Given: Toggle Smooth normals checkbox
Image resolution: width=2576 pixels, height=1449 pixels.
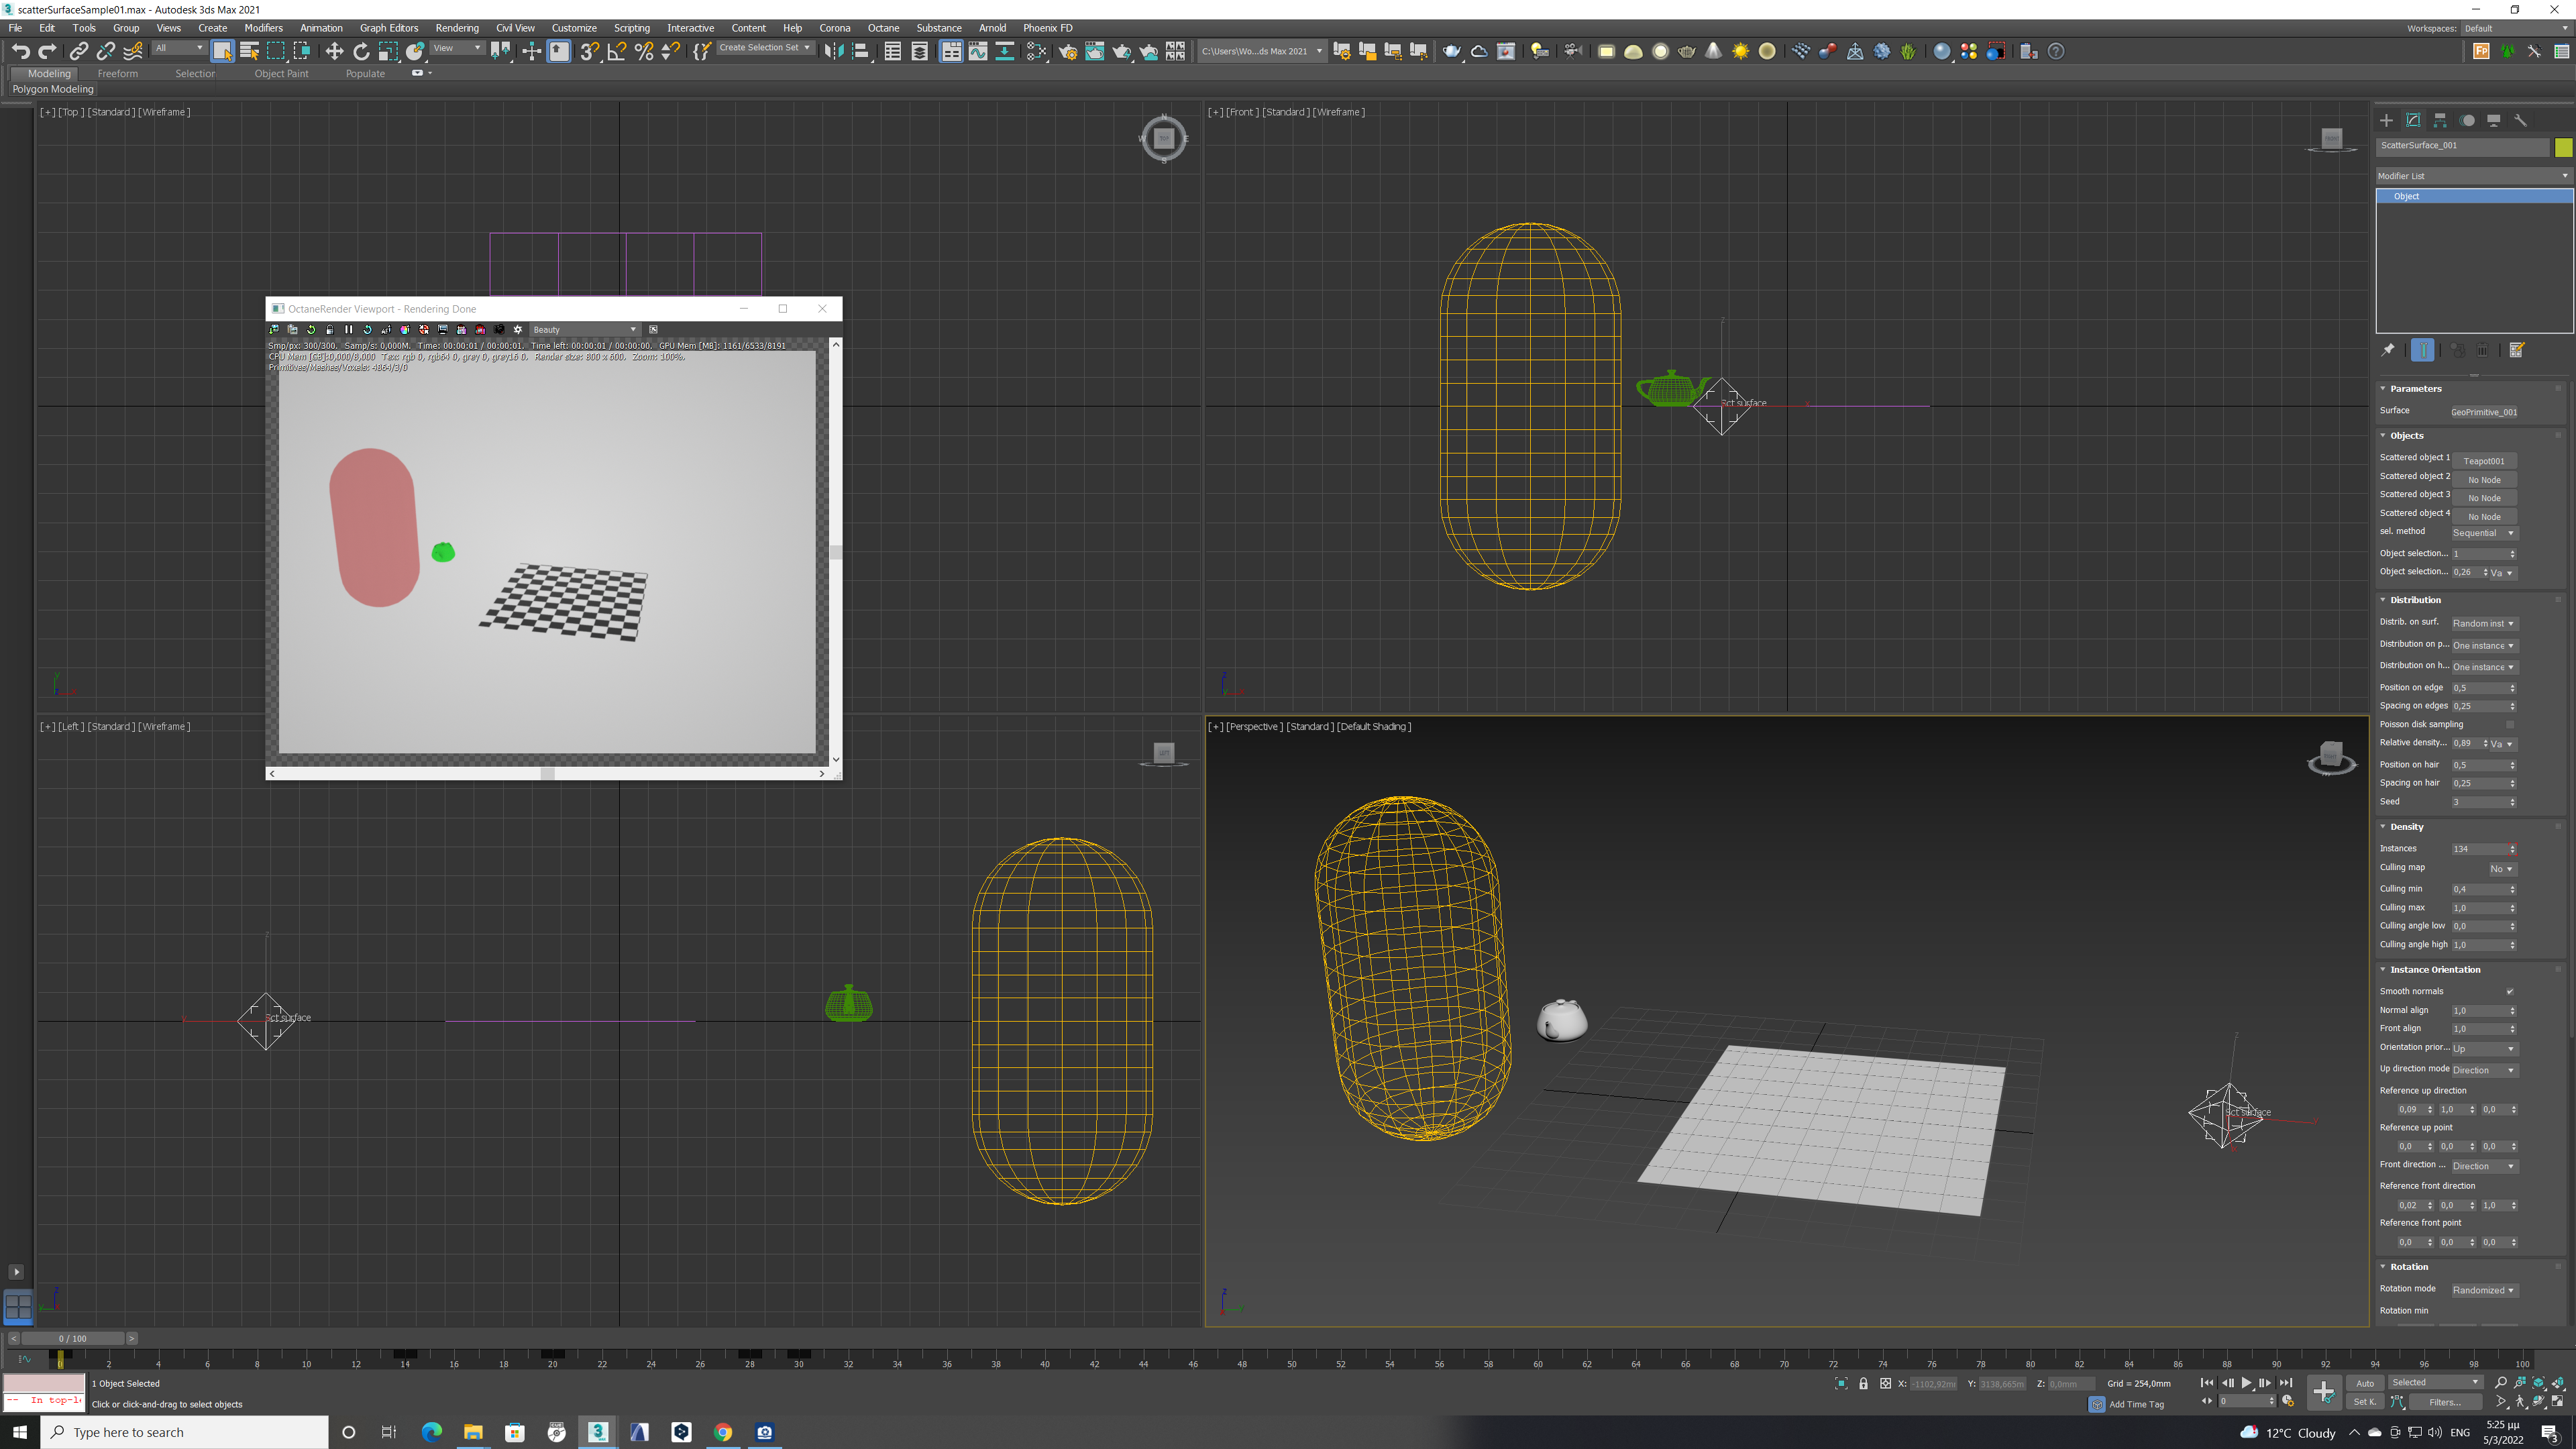Looking at the screenshot, I should tap(2509, 991).
